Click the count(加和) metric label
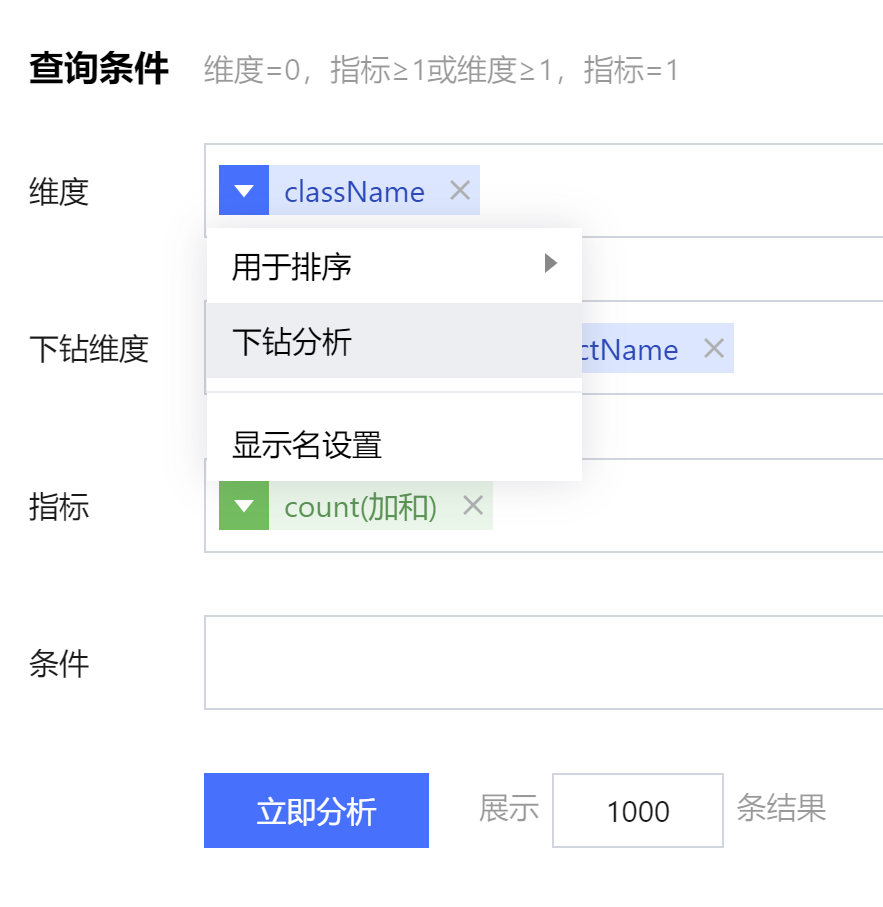This screenshot has height=907, width=883. tap(360, 507)
